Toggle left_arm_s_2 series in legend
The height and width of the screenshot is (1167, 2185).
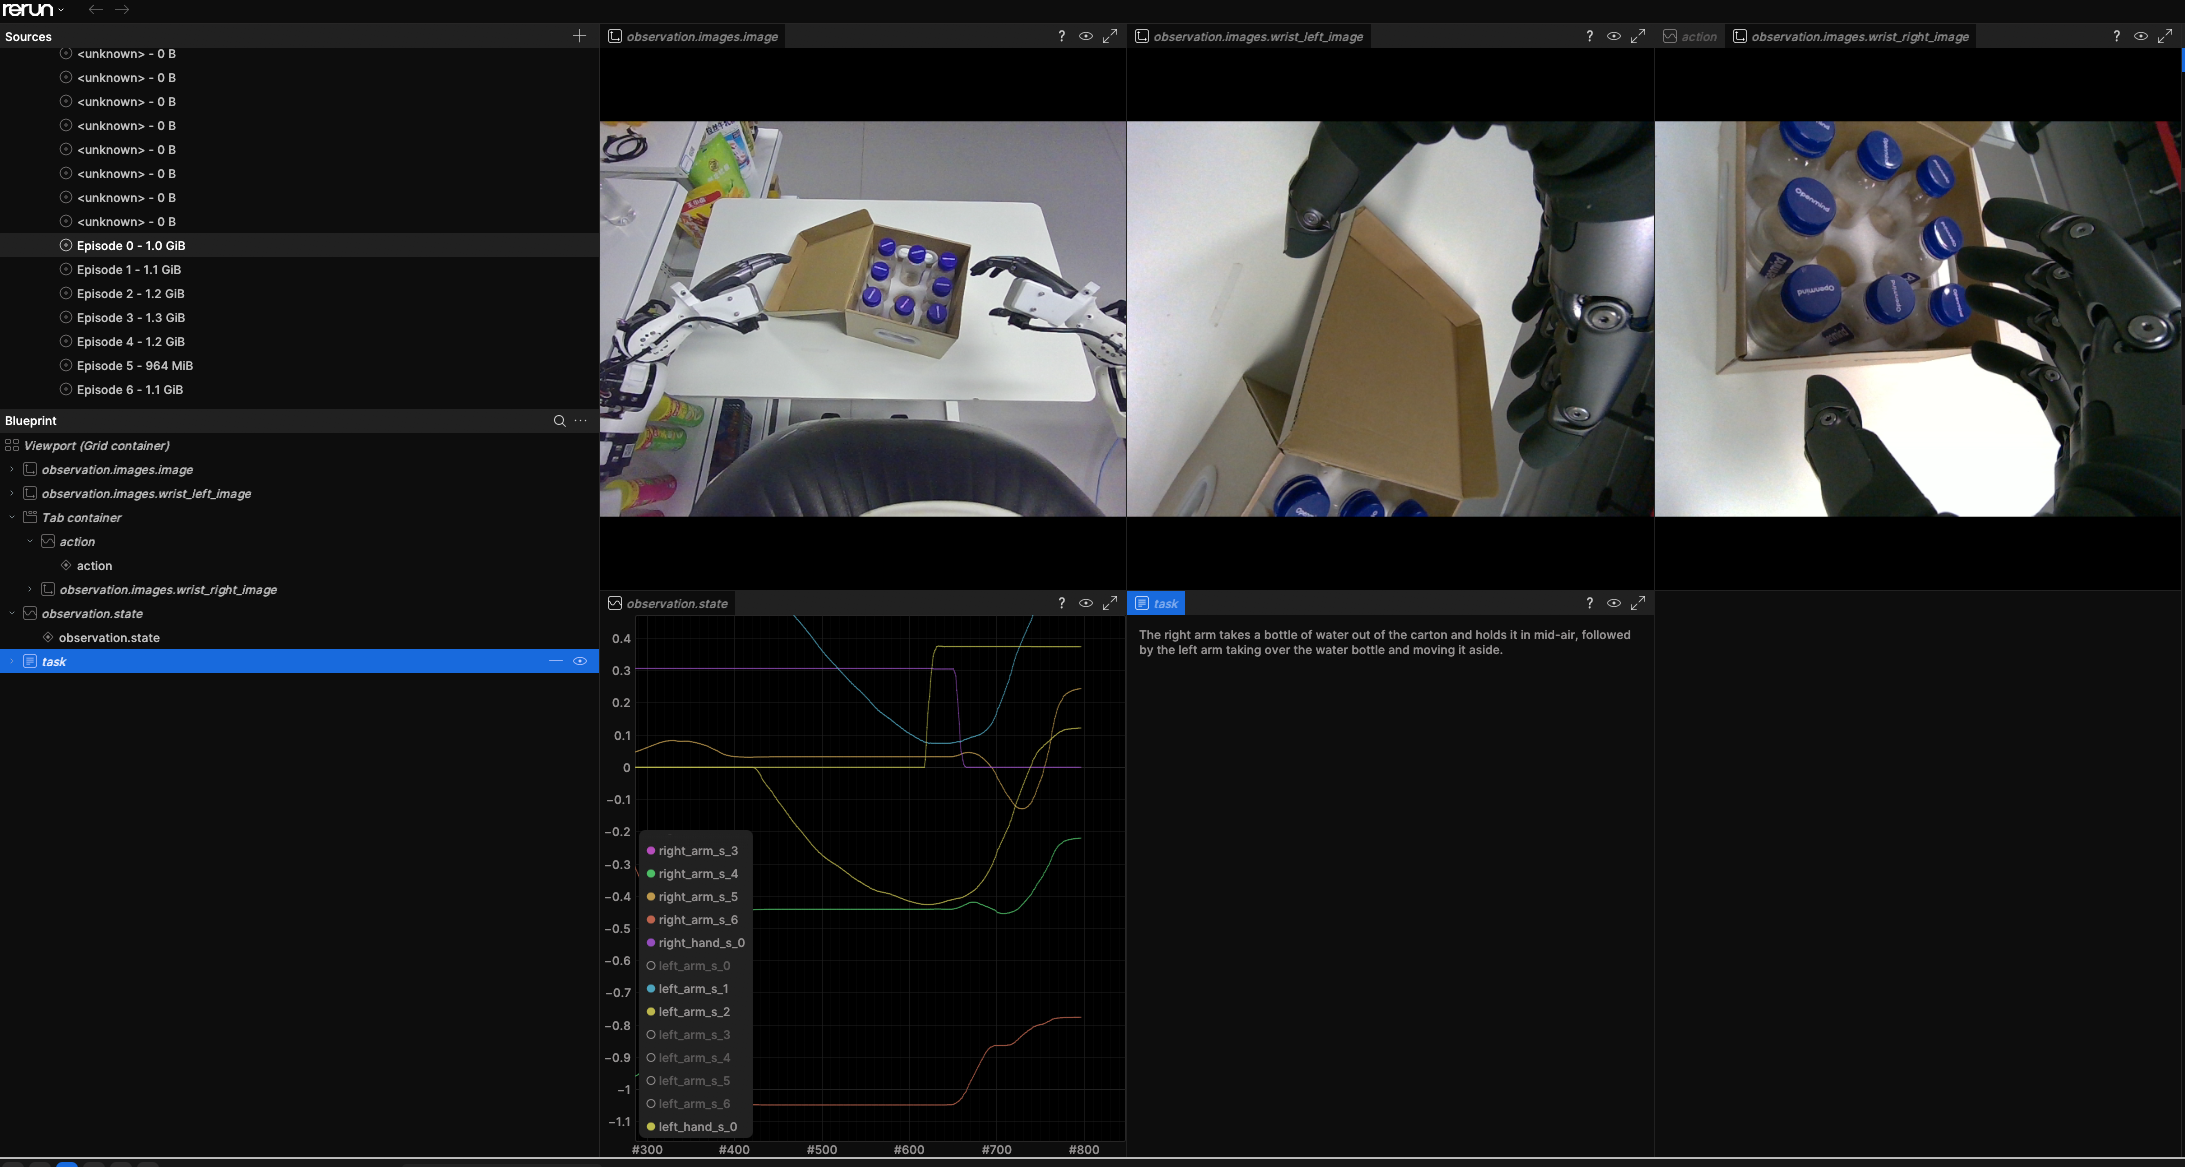point(689,1012)
